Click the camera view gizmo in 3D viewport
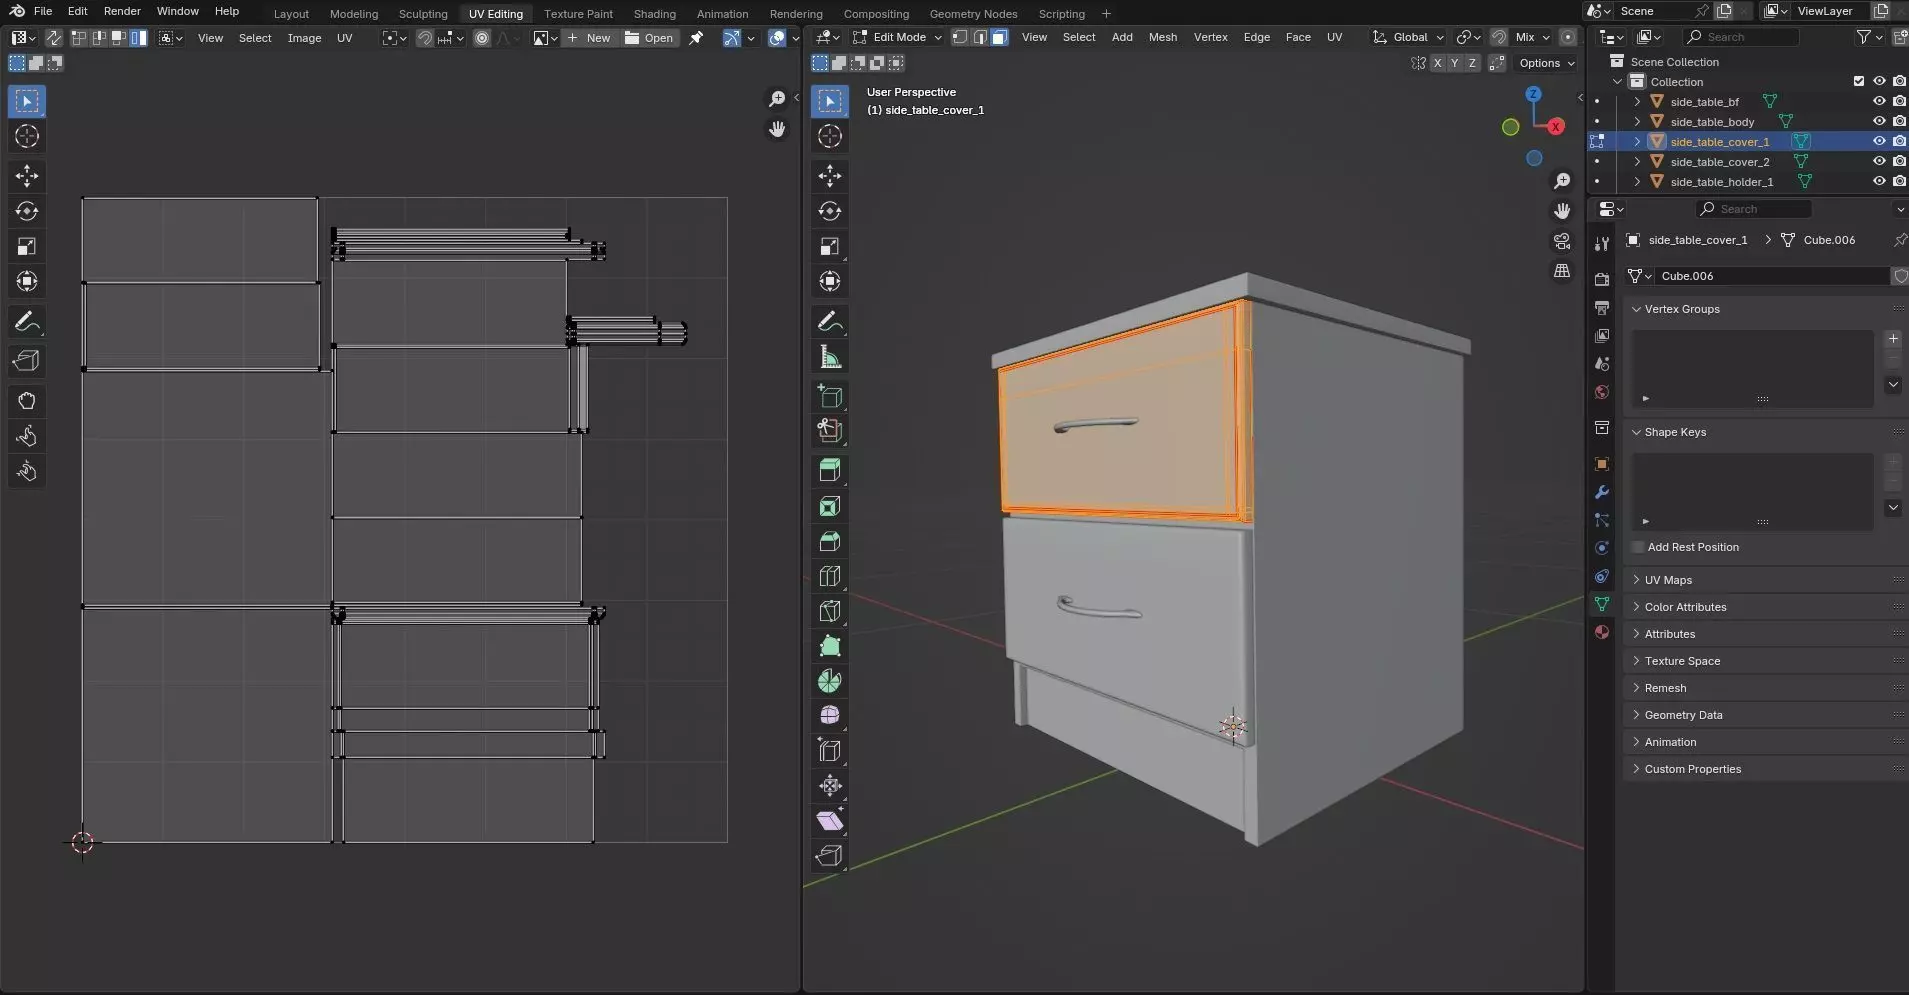The image size is (1909, 995). pyautogui.click(x=1562, y=241)
